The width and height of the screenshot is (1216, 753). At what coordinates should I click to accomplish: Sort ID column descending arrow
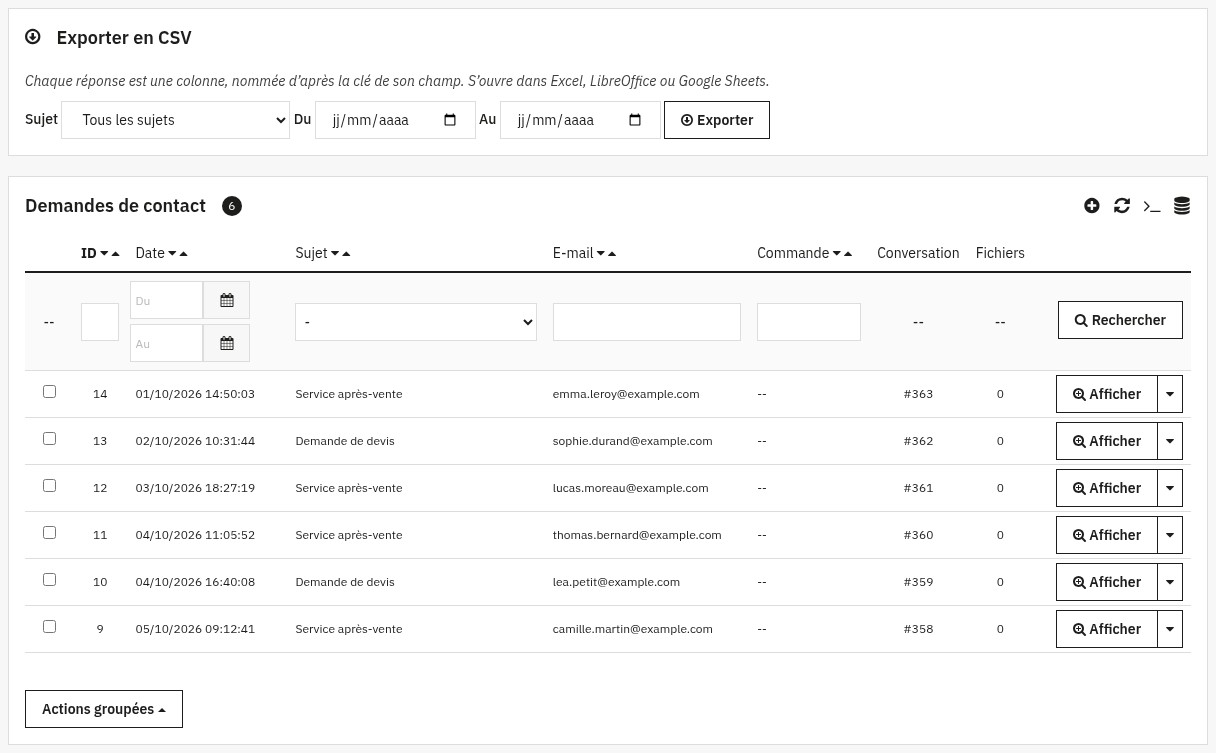(x=104, y=254)
